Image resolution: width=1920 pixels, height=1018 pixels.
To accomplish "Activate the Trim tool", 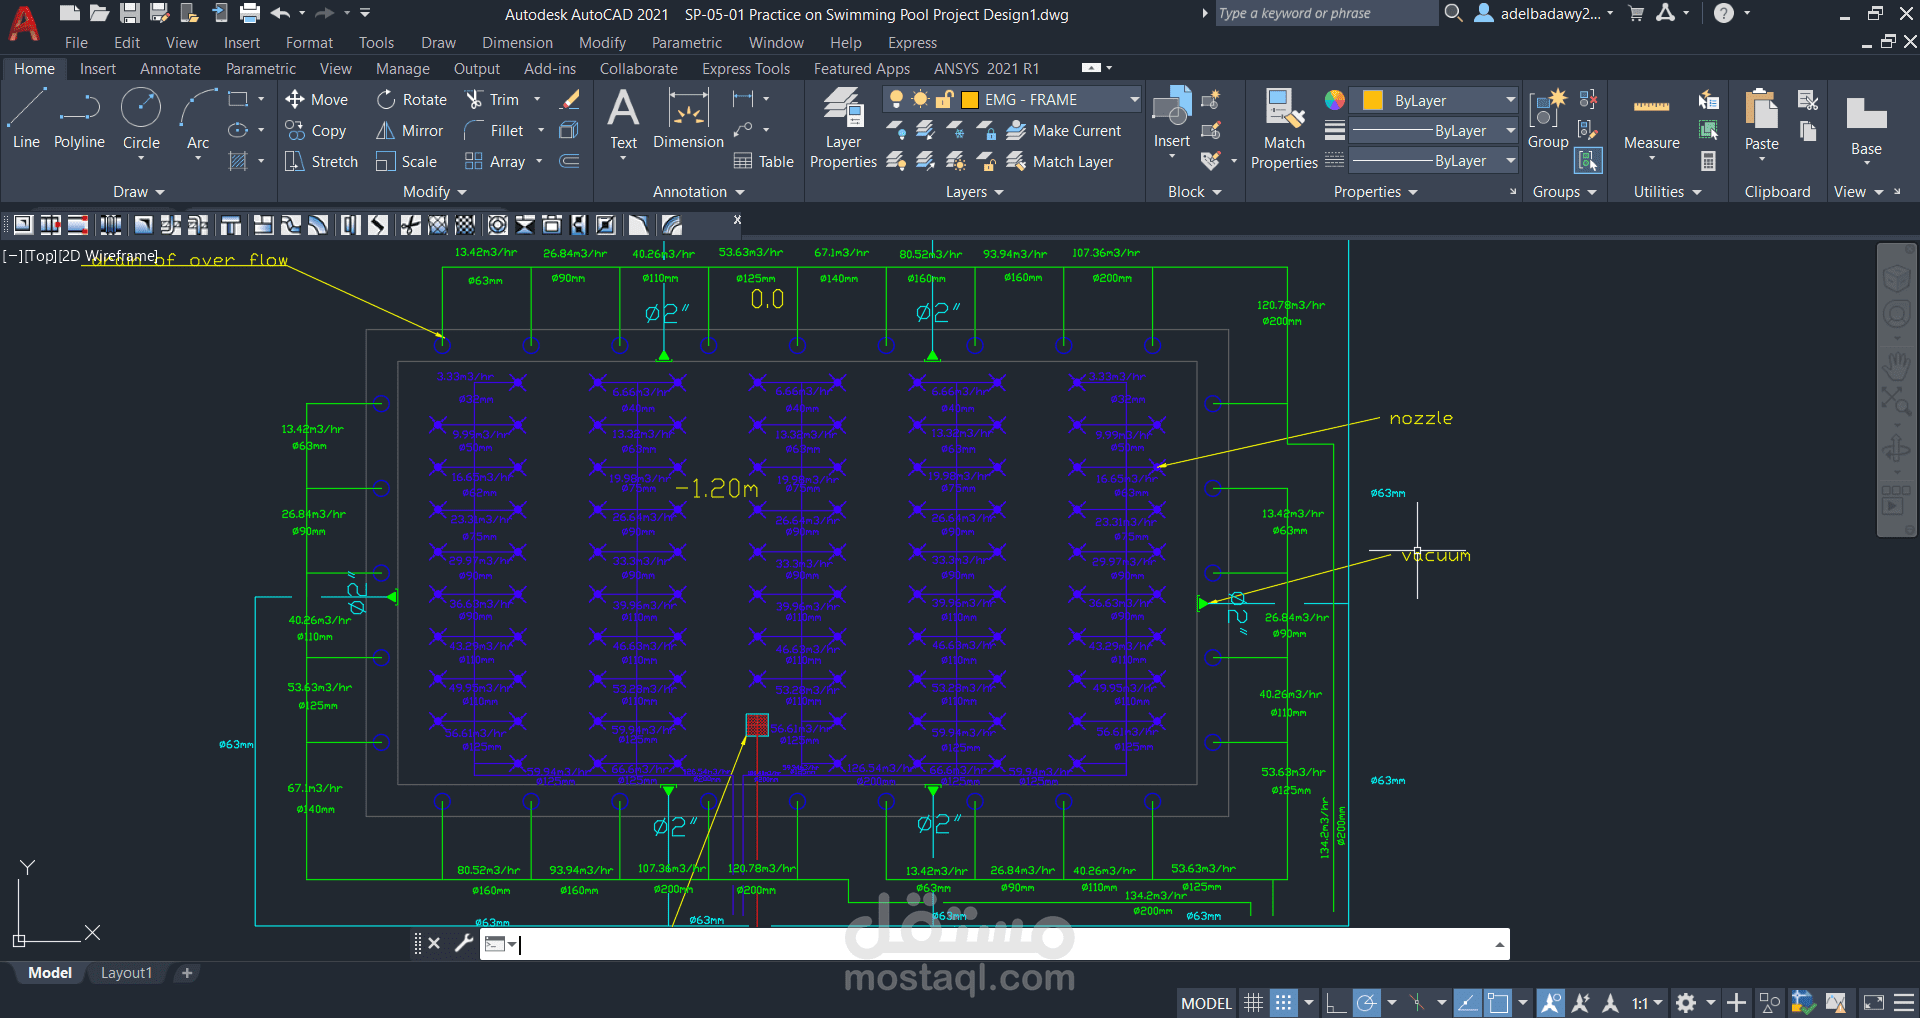I will [x=493, y=100].
